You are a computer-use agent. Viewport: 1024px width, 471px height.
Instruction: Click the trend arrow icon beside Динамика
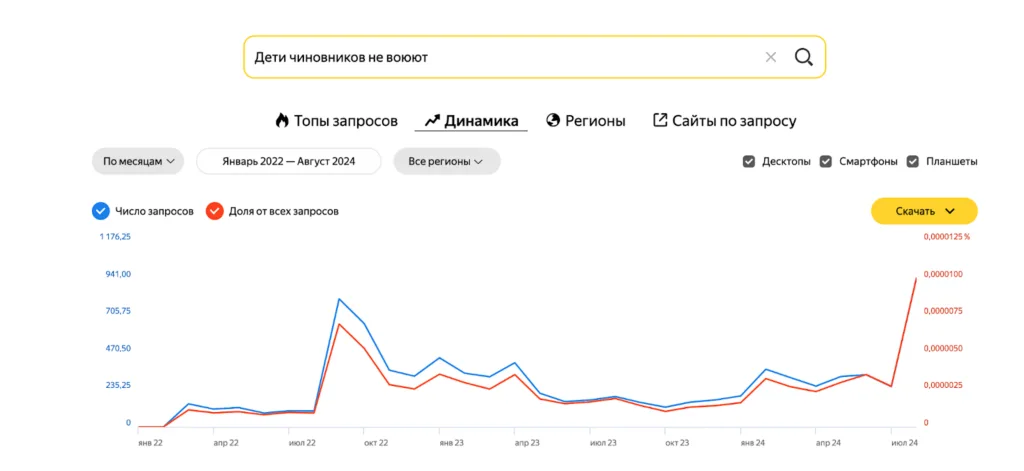(x=432, y=121)
